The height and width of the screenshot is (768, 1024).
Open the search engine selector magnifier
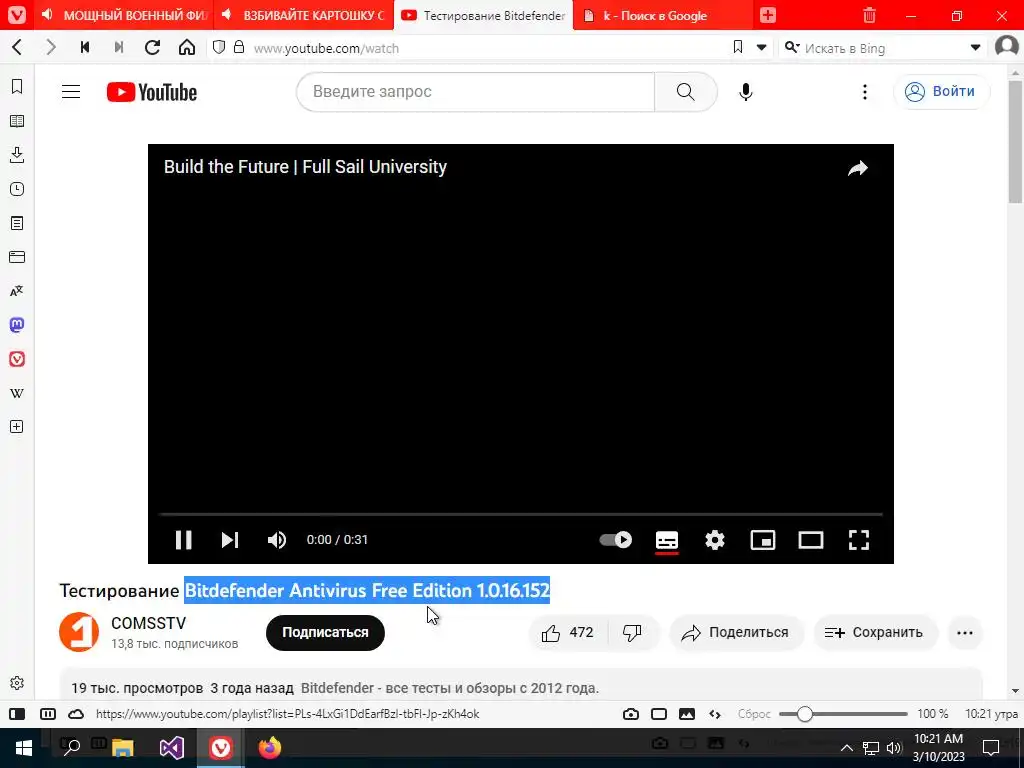[792, 48]
